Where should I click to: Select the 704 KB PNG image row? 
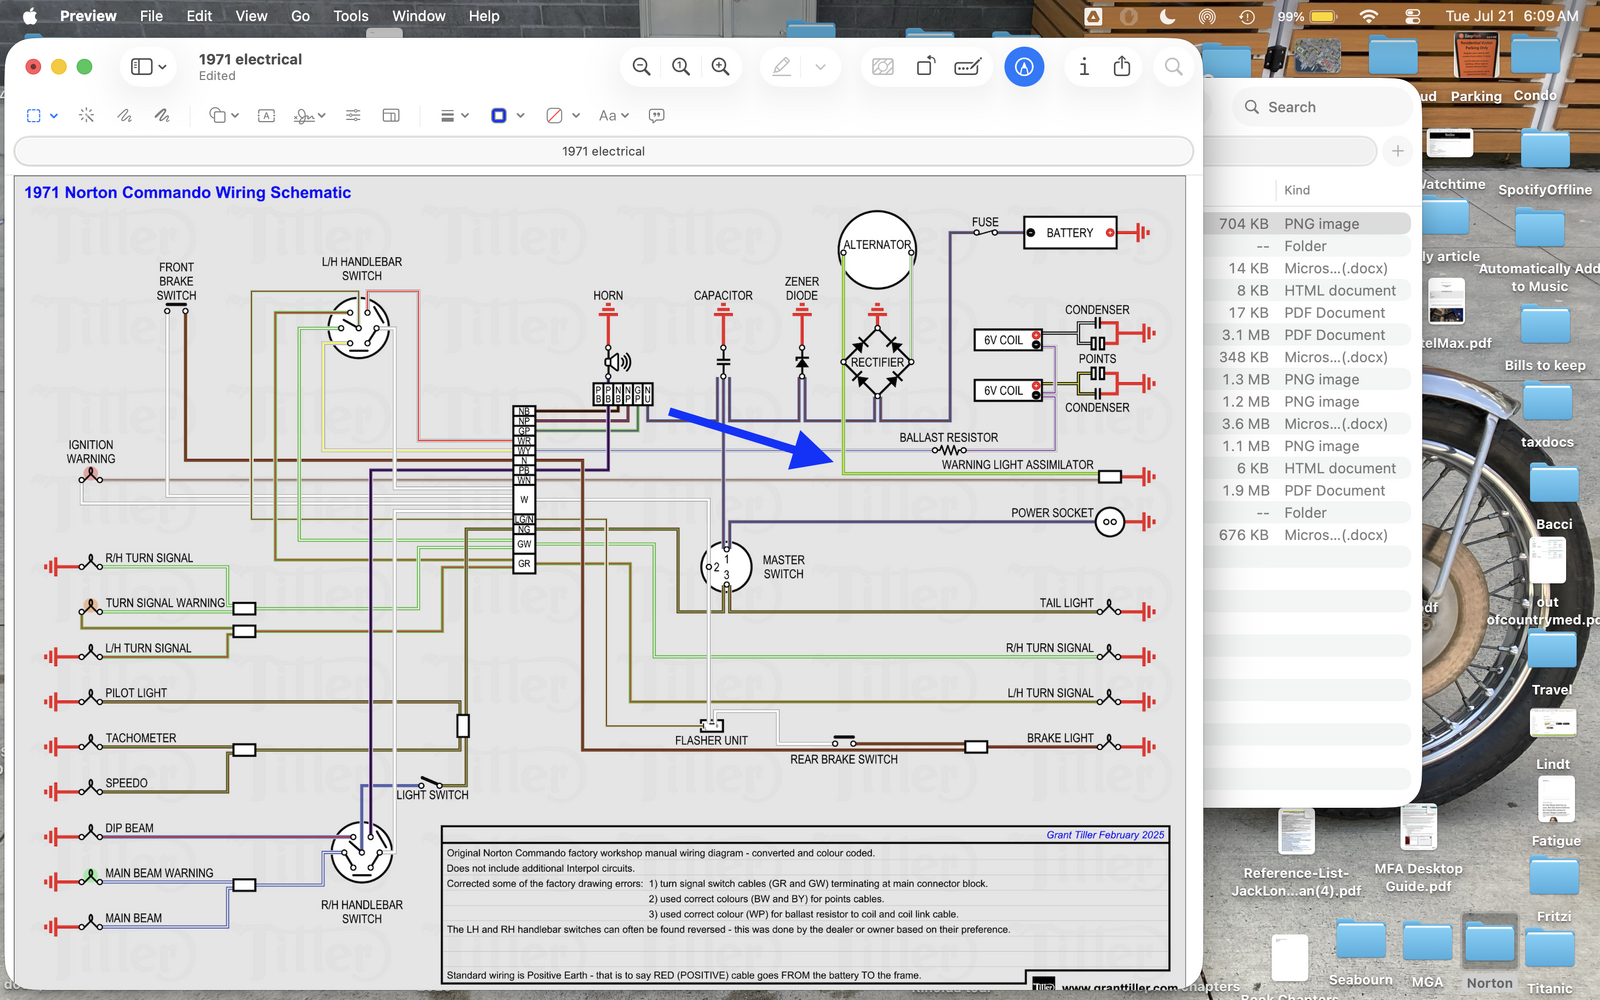pos(1307,224)
